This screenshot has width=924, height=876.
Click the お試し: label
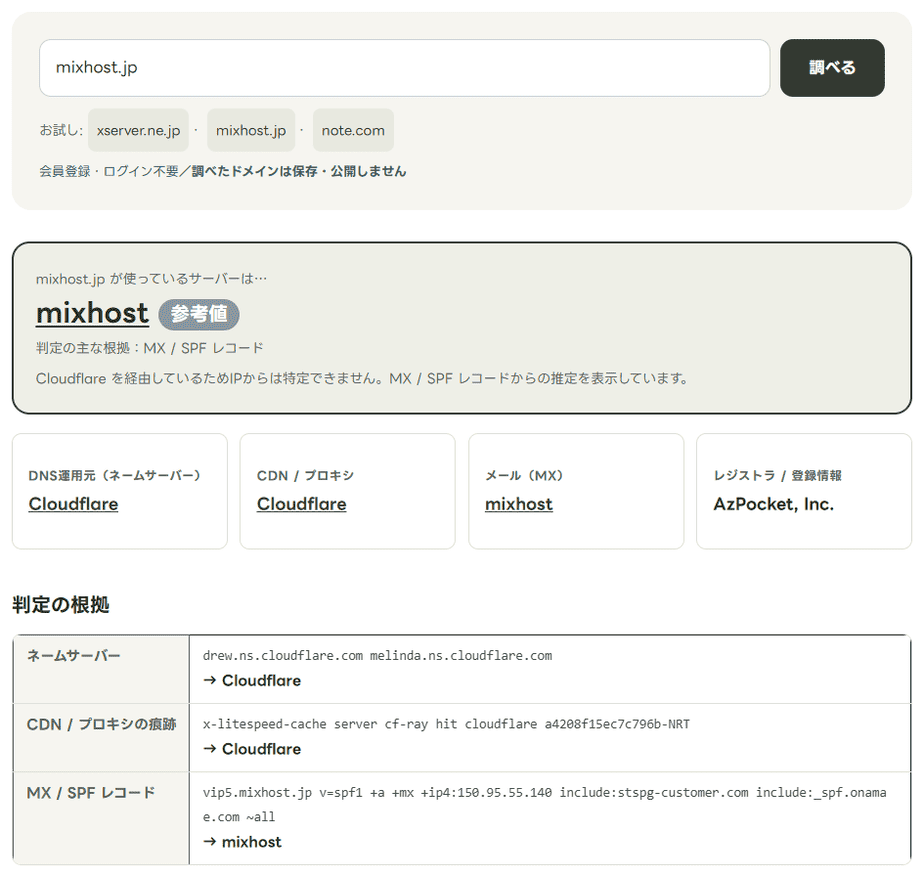[61, 130]
